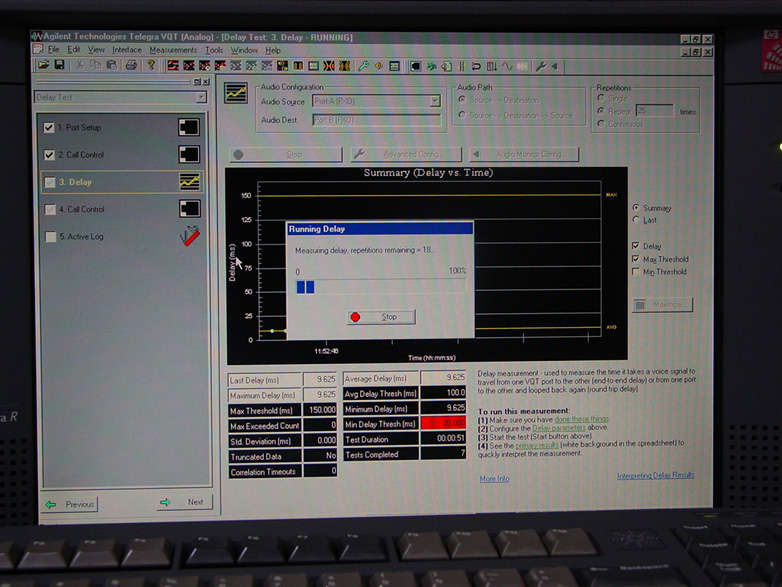Click the red Min Delay Thresh value cell
The width and height of the screenshot is (782, 587).
click(443, 423)
